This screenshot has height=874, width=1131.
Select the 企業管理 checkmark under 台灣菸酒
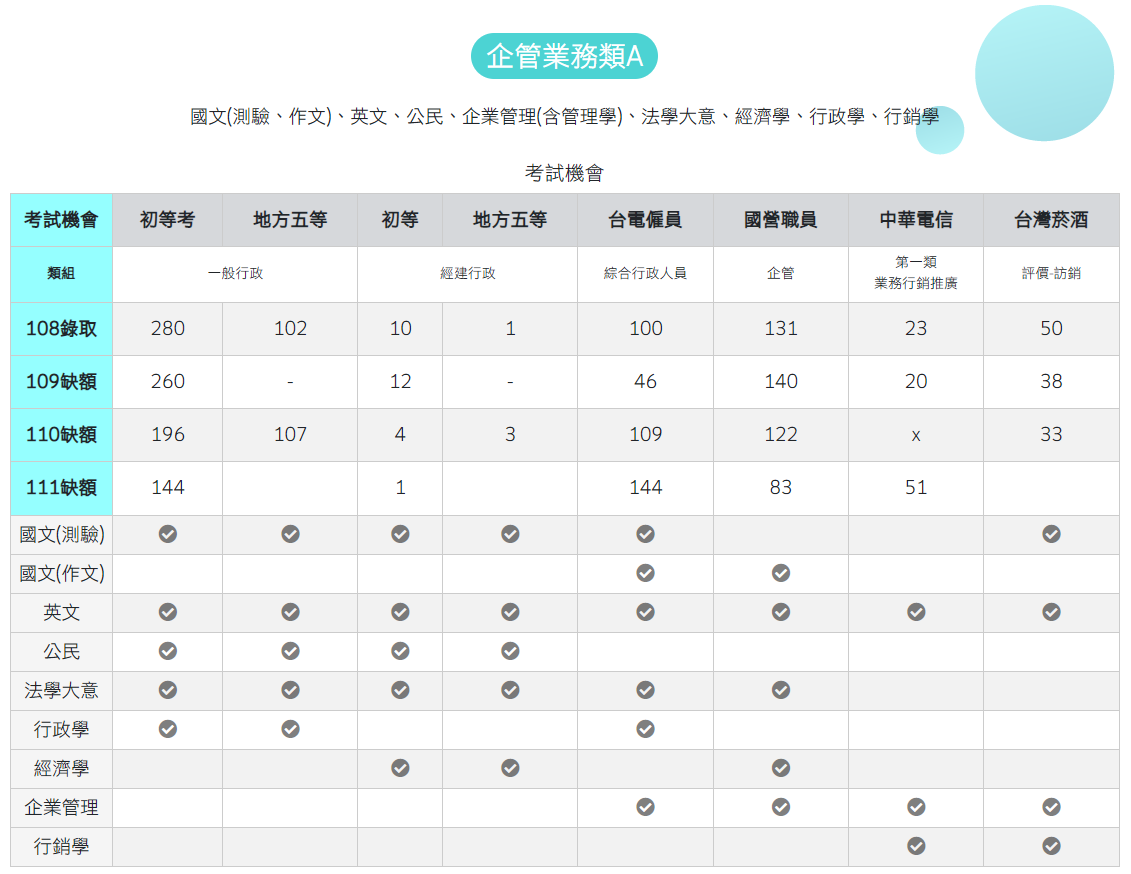(x=1052, y=807)
